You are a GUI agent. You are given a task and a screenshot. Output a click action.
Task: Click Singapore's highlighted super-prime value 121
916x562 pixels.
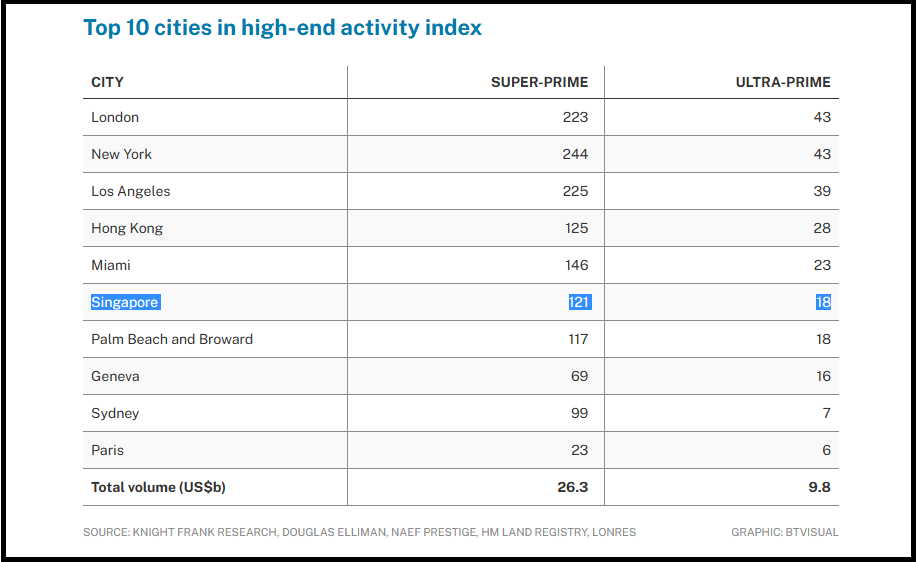click(x=579, y=302)
